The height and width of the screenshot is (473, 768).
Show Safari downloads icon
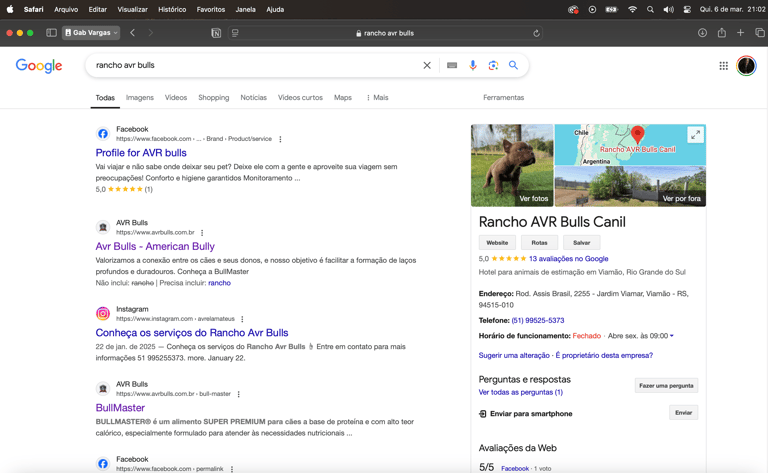(702, 33)
